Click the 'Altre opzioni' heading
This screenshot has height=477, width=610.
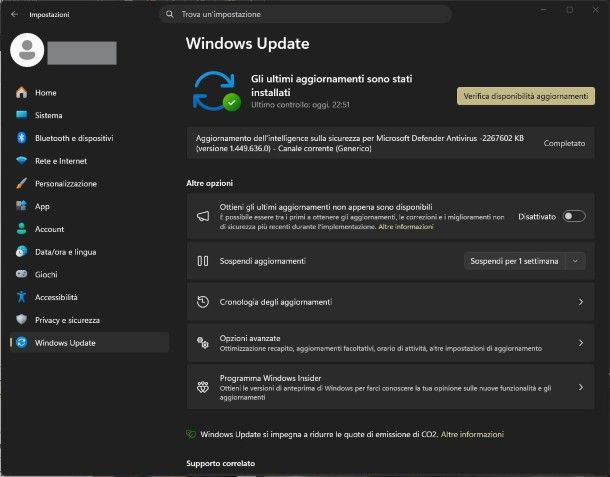[x=209, y=183]
